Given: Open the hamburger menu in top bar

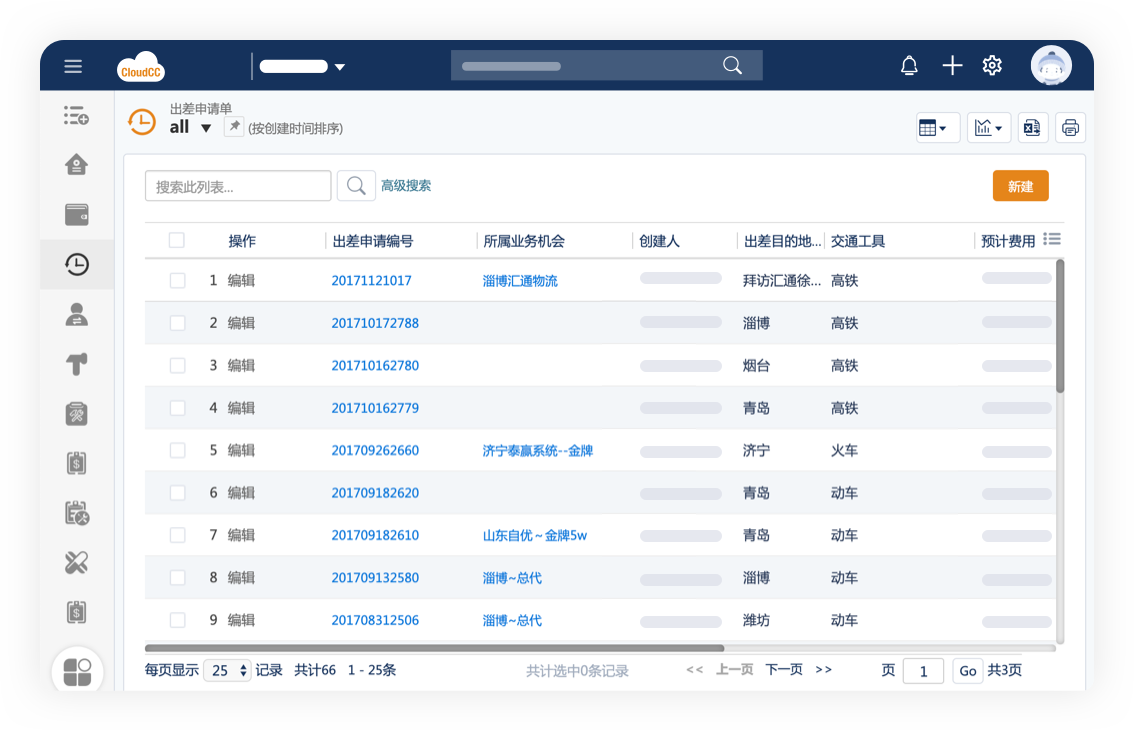Looking at the screenshot, I should pos(73,66).
